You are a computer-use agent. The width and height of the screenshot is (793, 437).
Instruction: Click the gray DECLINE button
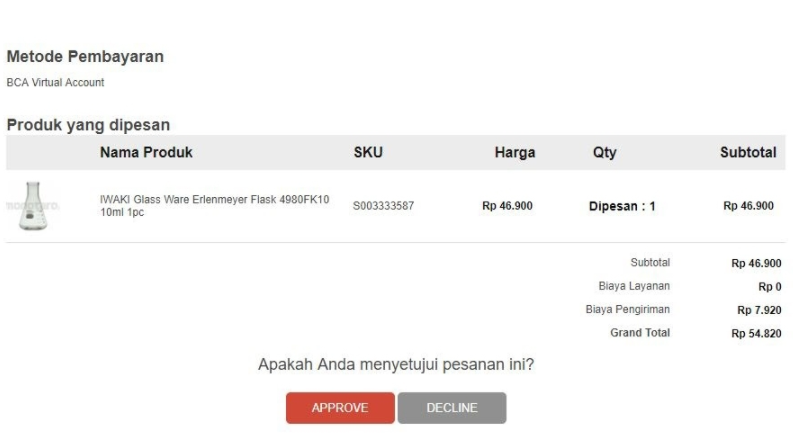pos(452,408)
